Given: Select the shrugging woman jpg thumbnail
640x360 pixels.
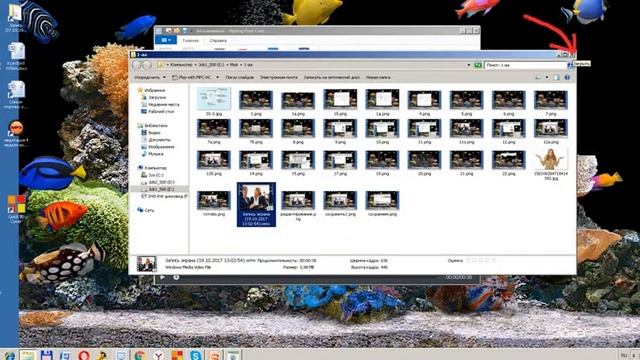Looking at the screenshot, I should pyautogui.click(x=551, y=159).
